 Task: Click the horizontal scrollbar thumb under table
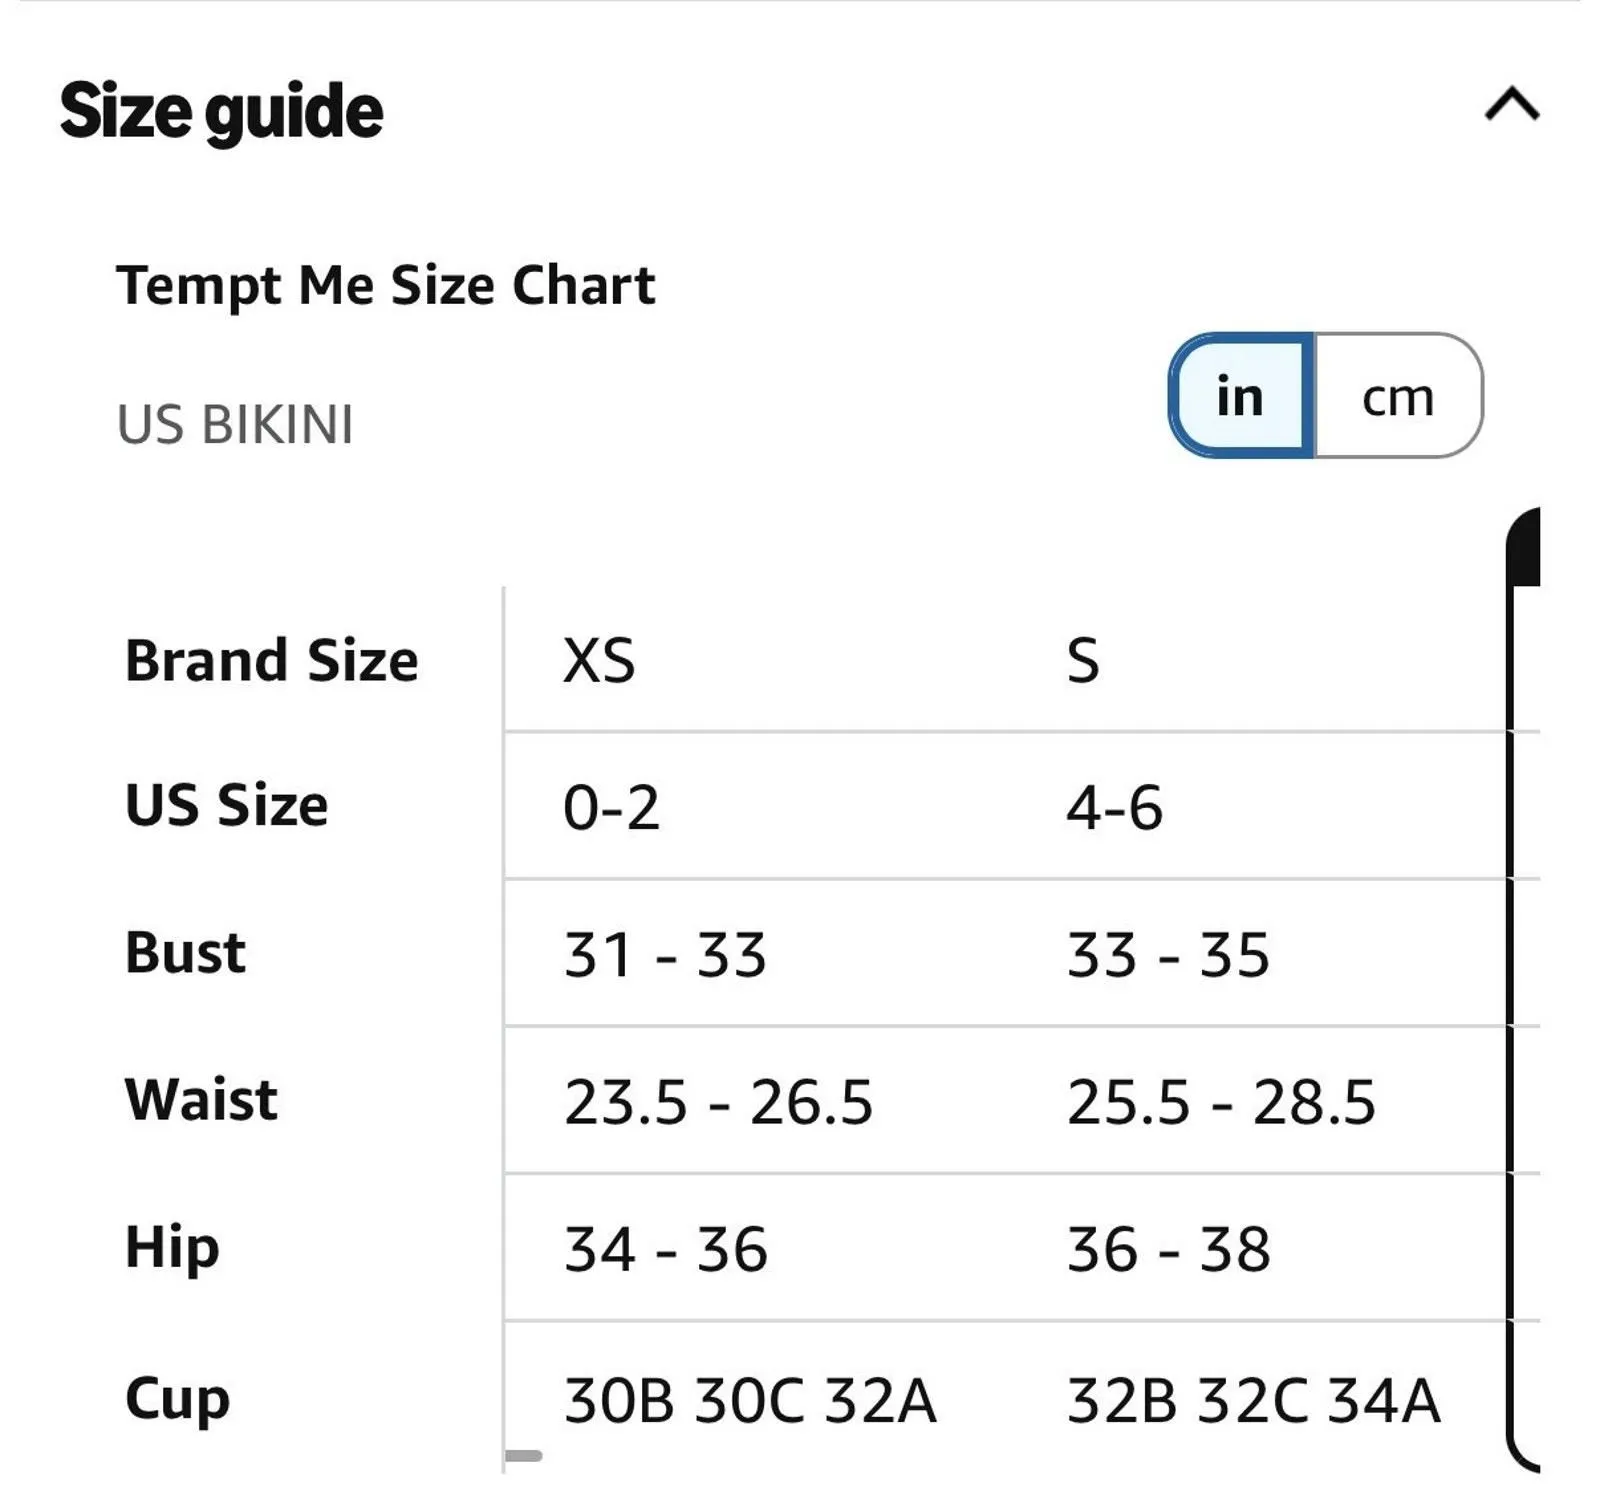pyautogui.click(x=523, y=1456)
